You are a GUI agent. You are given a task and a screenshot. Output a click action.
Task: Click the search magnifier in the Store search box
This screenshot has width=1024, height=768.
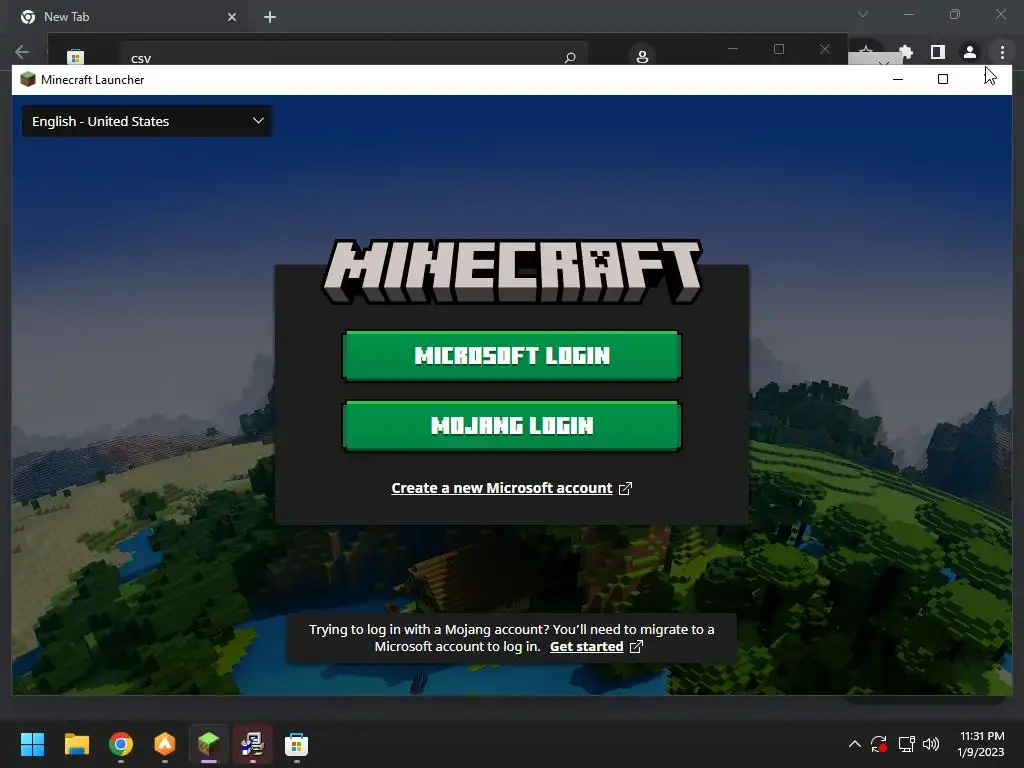point(570,57)
